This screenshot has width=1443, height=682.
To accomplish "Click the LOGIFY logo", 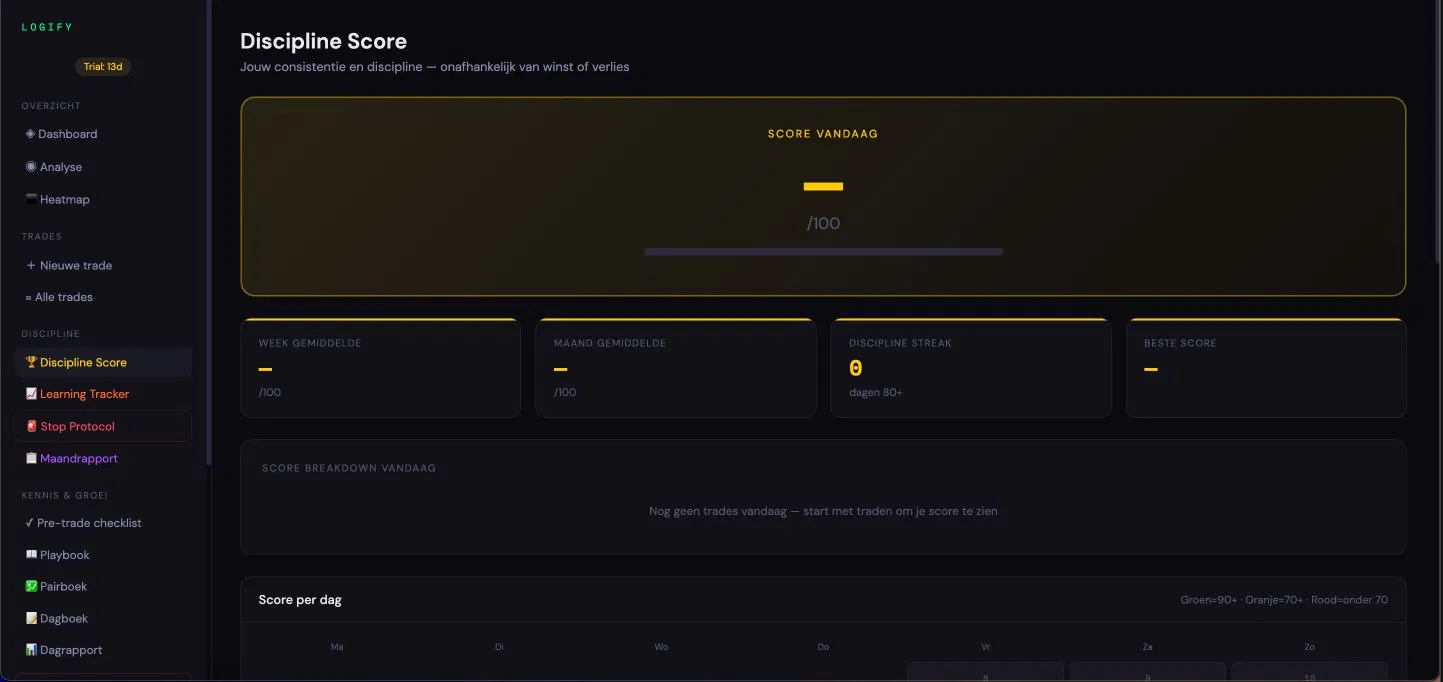I will [x=47, y=27].
